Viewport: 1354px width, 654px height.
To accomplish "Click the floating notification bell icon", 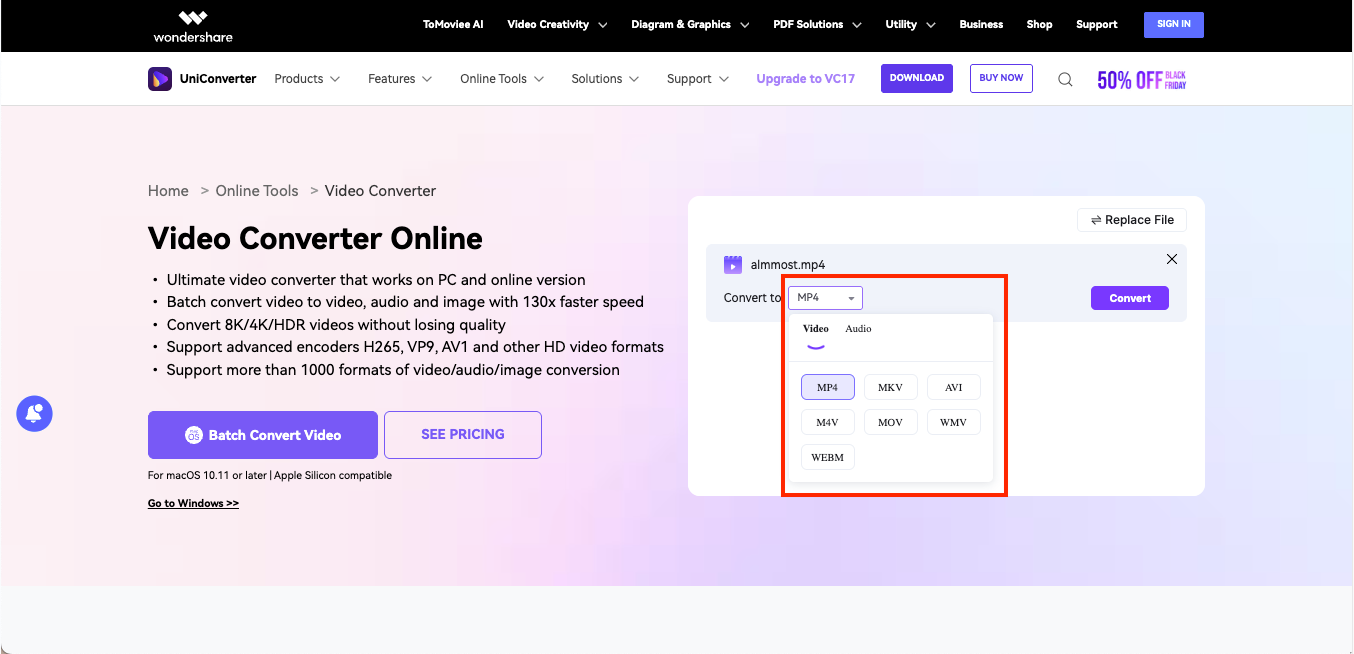I will [34, 413].
